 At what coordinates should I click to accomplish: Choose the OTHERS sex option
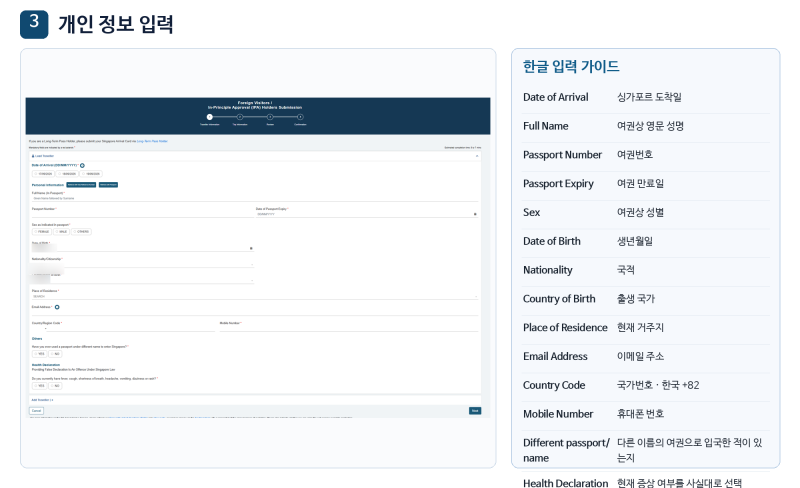coord(81,232)
